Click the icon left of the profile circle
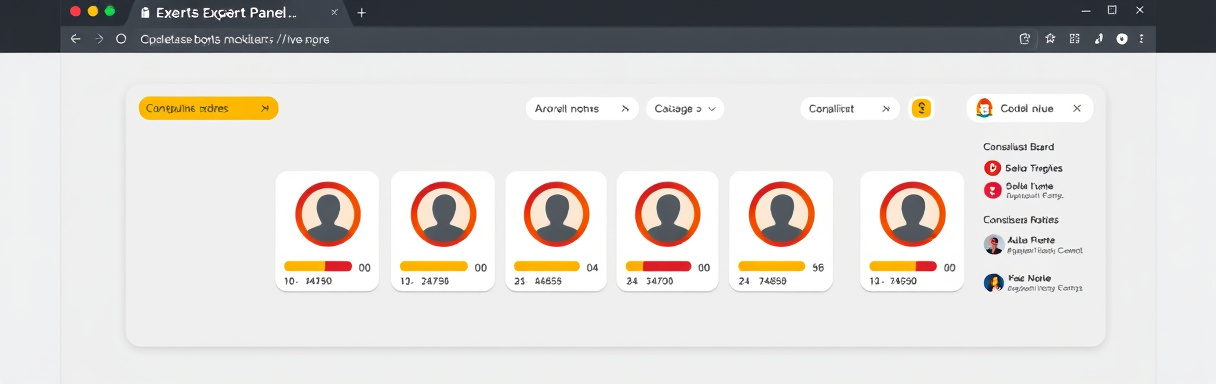 point(1099,39)
